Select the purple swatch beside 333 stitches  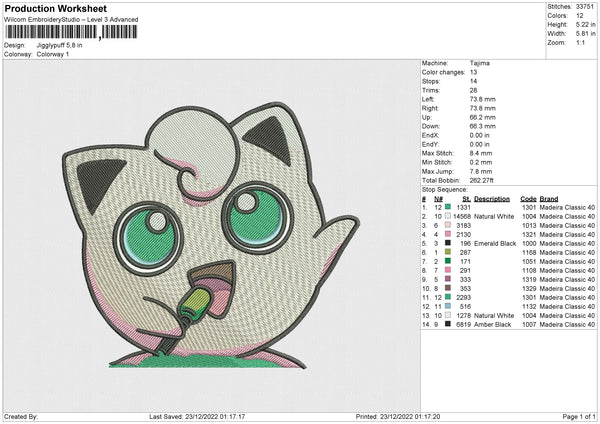point(448,279)
